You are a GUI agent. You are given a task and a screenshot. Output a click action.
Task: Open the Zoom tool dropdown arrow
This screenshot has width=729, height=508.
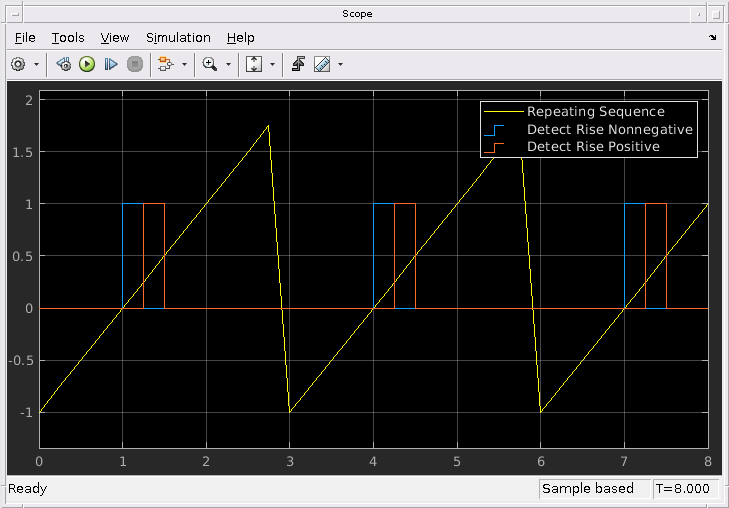228,64
